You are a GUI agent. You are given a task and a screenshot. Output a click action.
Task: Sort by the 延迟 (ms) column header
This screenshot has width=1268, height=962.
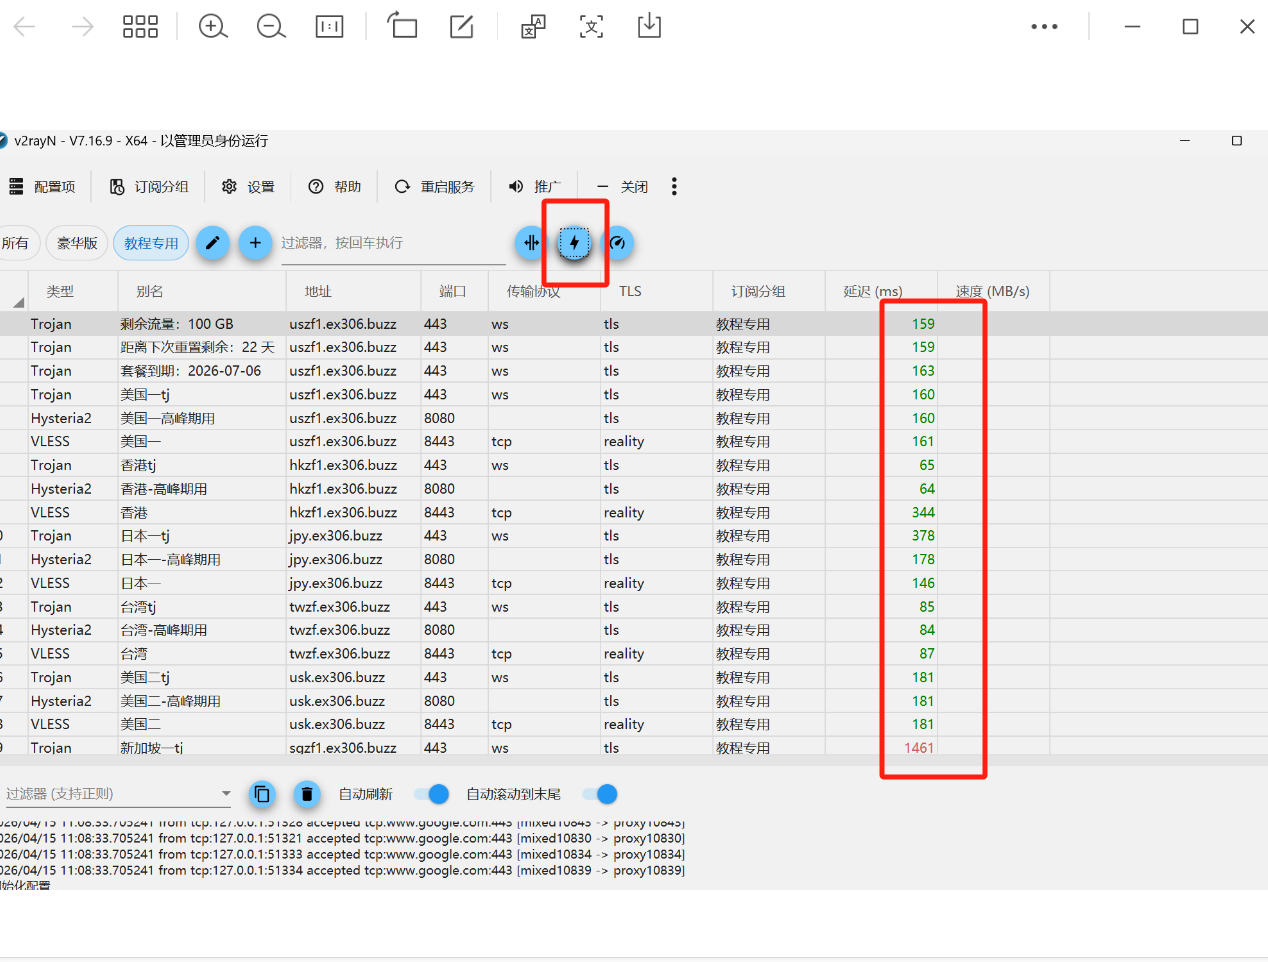pyautogui.click(x=872, y=292)
